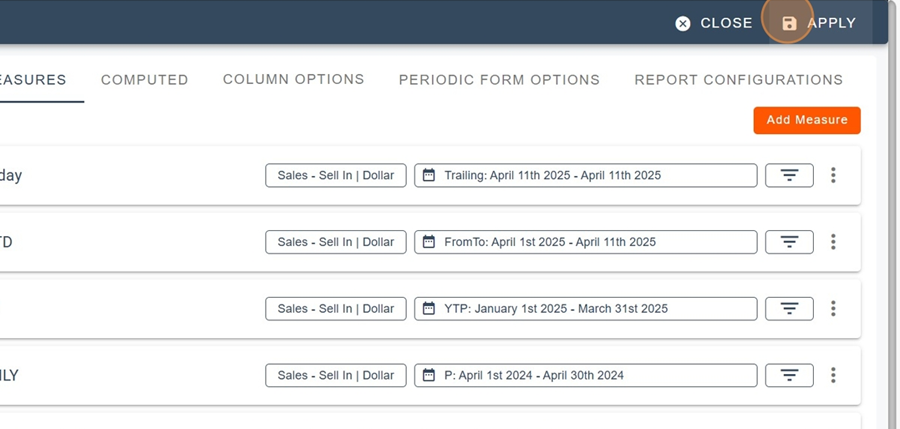Click Sales - Sell In chip in first row
The height and width of the screenshot is (429, 900).
tap(336, 175)
